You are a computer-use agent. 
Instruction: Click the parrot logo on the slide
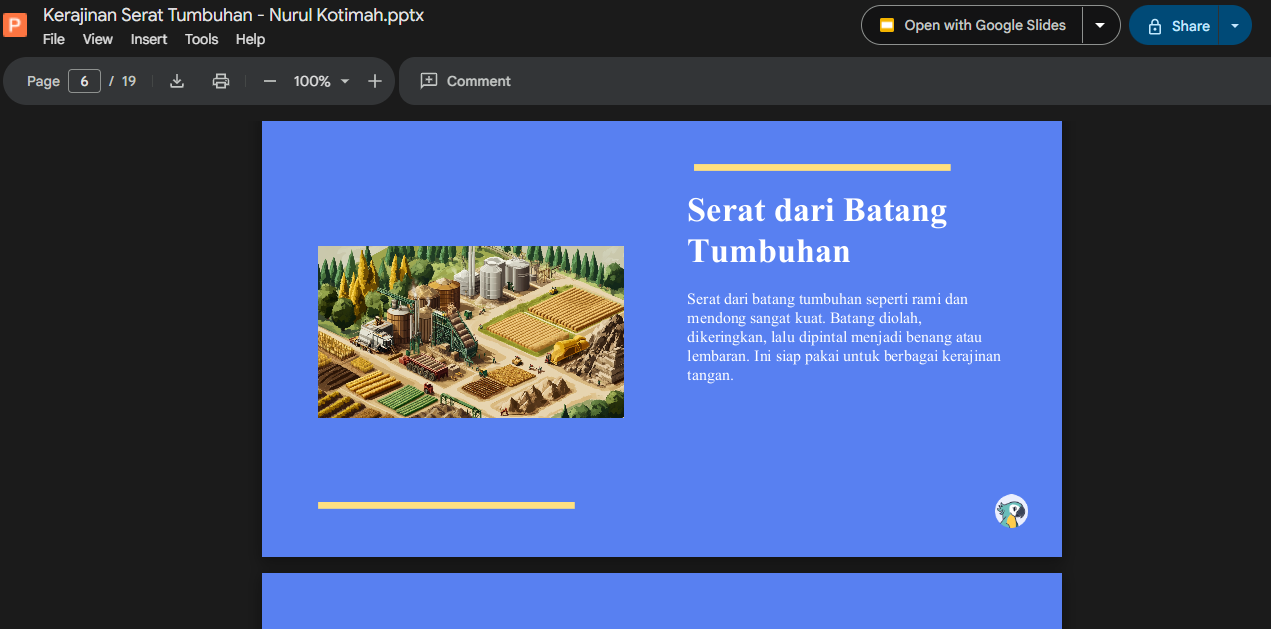pos(1011,511)
